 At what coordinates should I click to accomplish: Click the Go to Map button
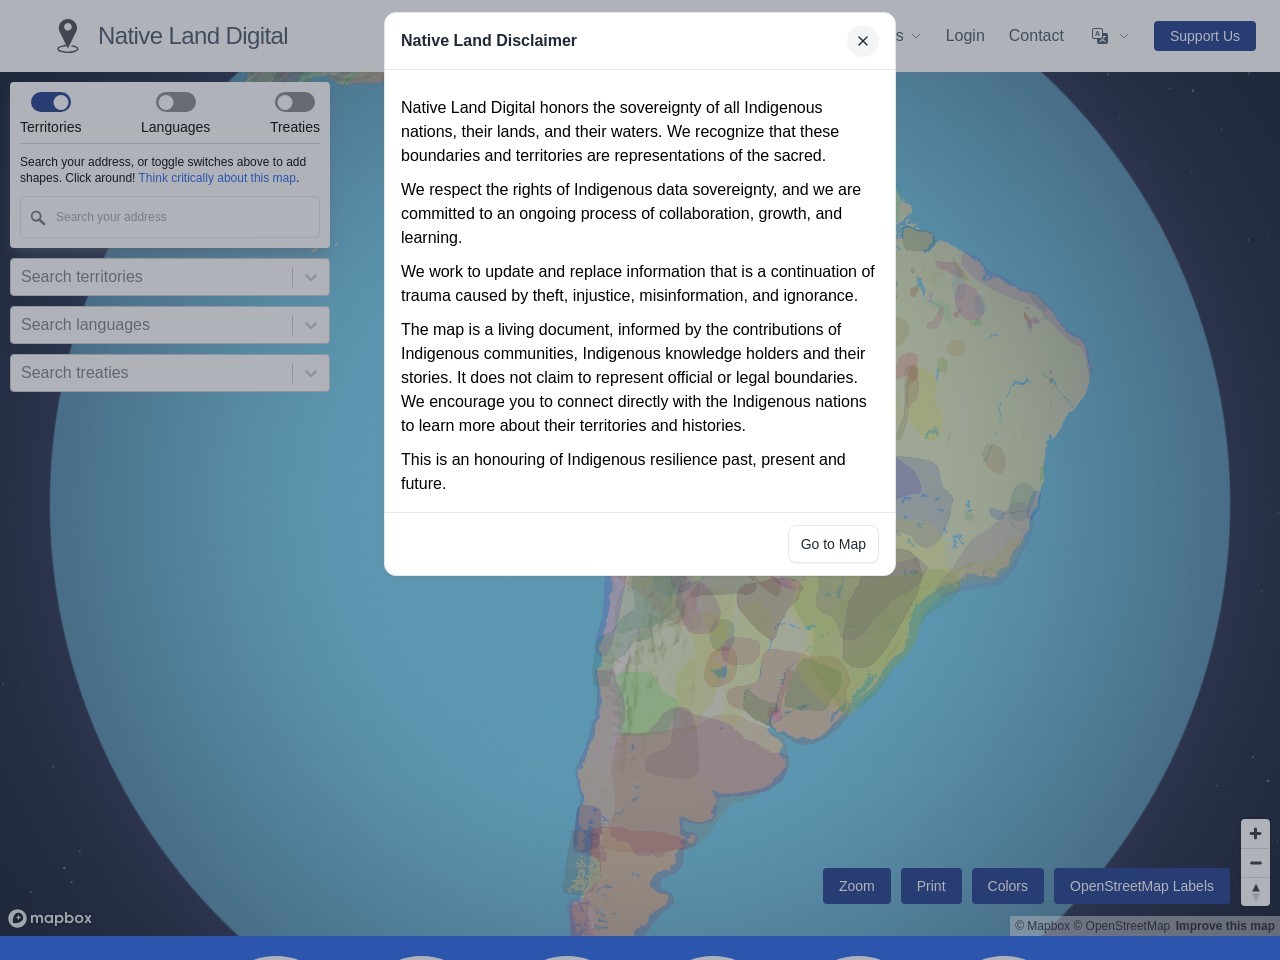[x=833, y=544]
